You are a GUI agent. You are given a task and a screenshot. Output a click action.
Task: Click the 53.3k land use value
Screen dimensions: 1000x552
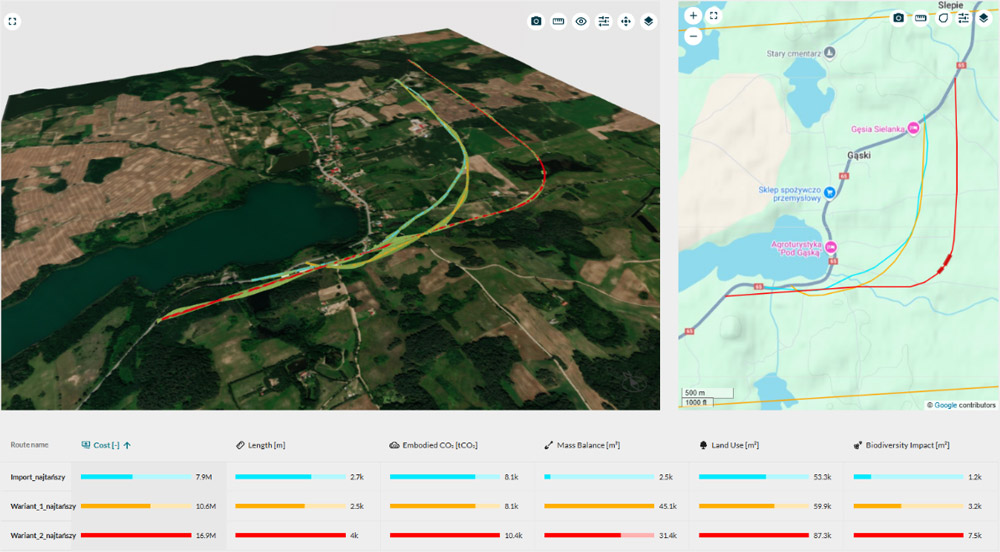pyautogui.click(x=822, y=477)
